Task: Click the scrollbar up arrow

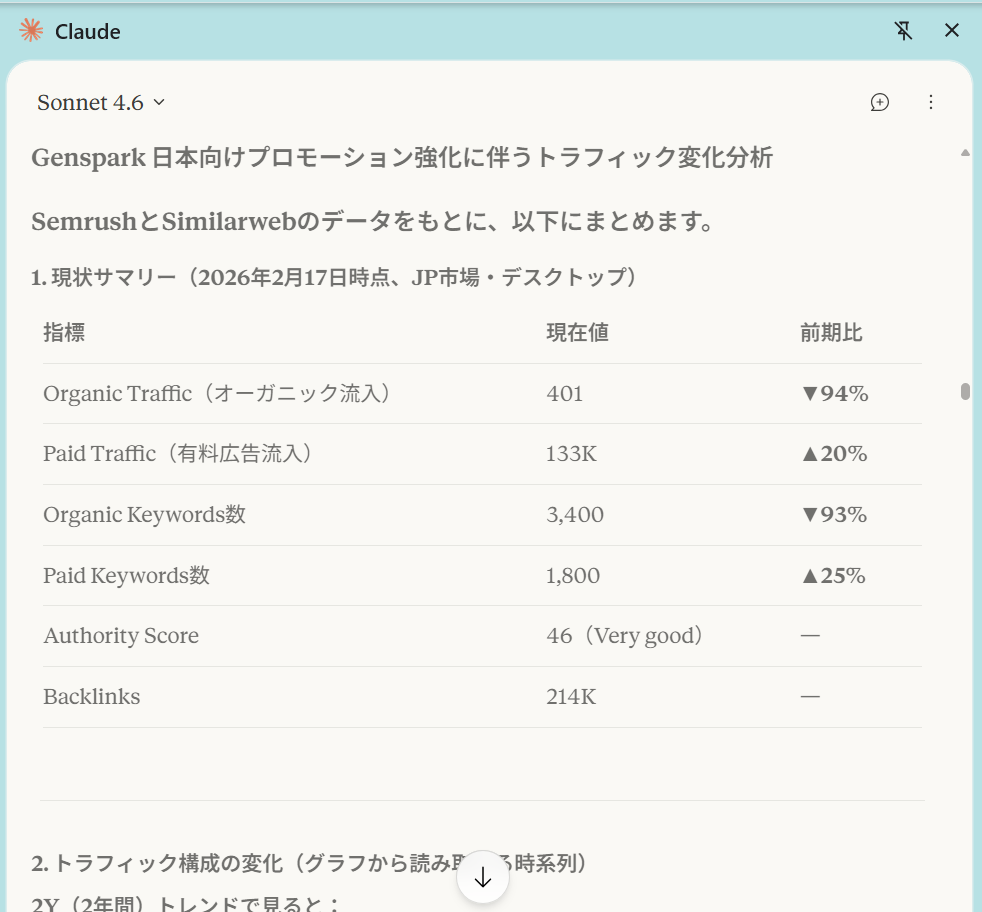Action: 965,153
